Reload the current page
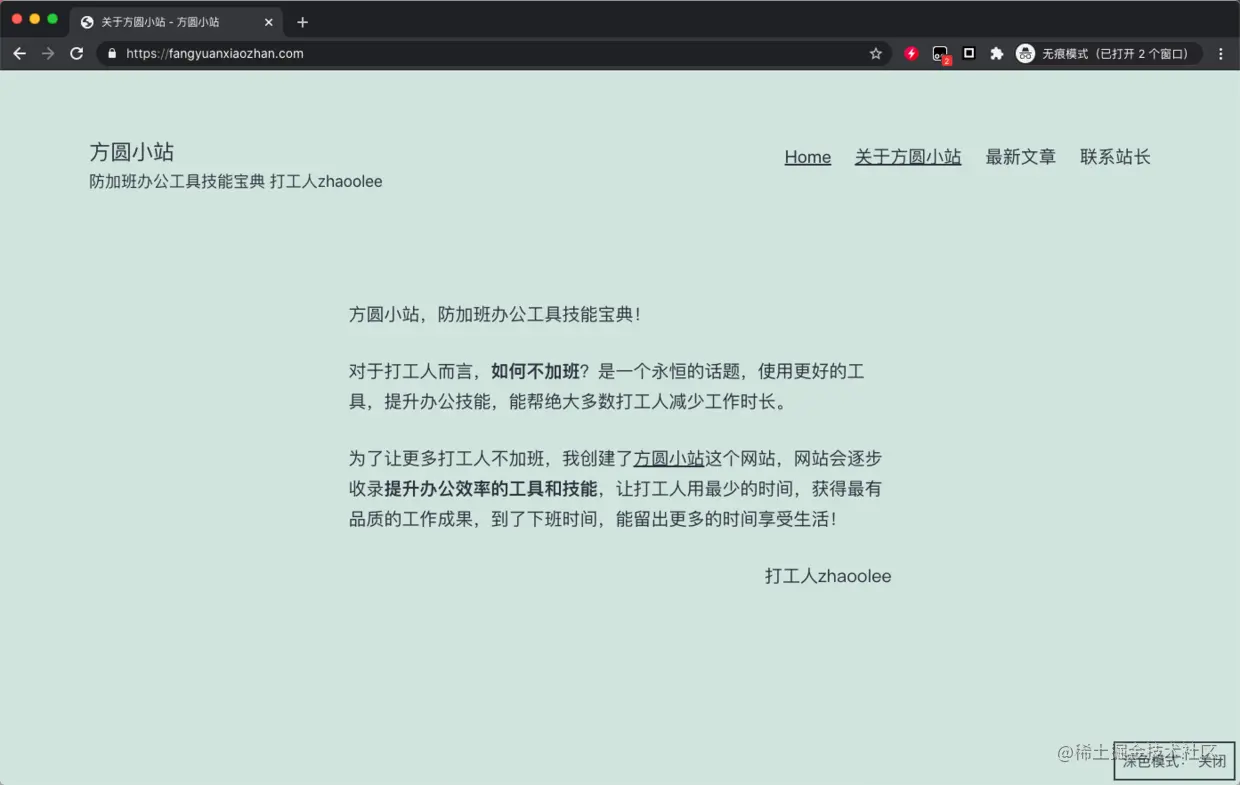 point(76,53)
